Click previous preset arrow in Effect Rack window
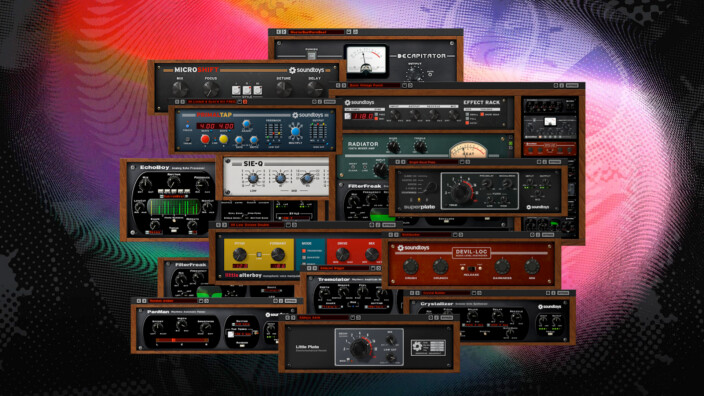 339,85
